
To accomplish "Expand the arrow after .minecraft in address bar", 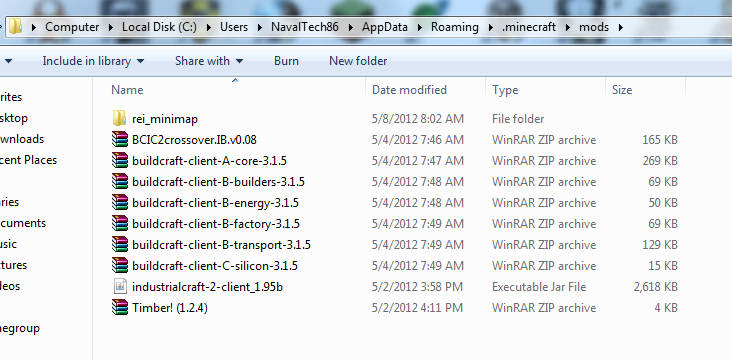I will (x=567, y=27).
